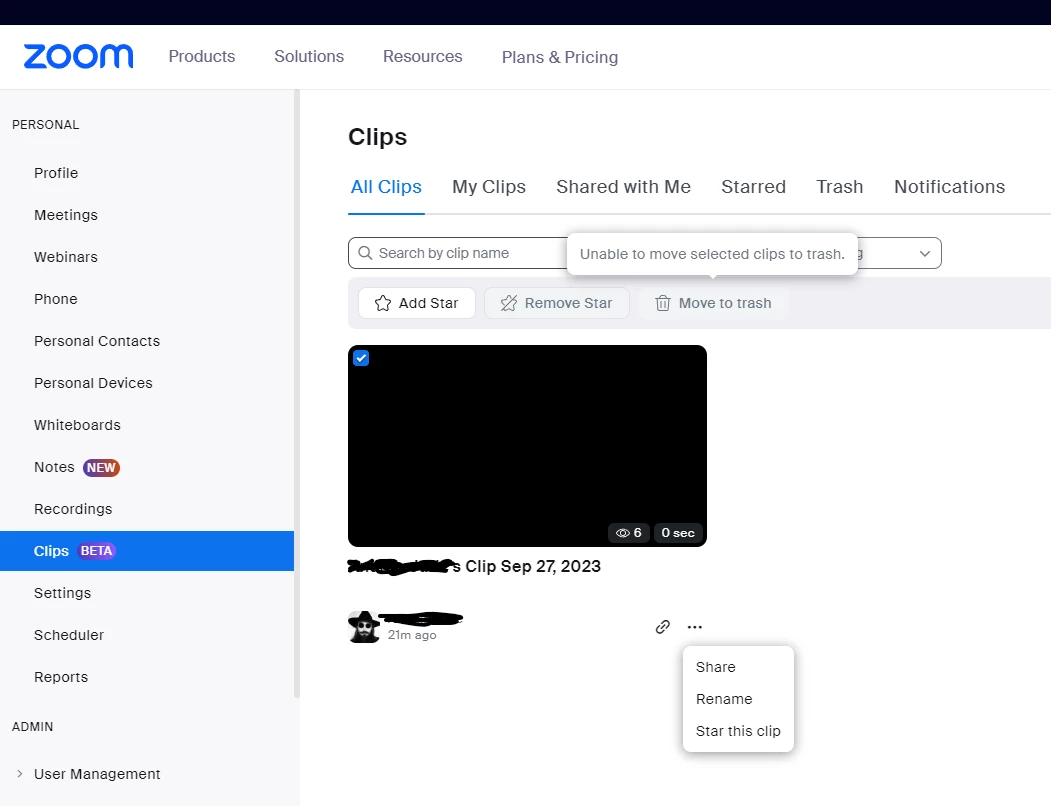The width and height of the screenshot is (1051, 806).
Task: Select Clips in the sidebar
Action: tap(147, 551)
